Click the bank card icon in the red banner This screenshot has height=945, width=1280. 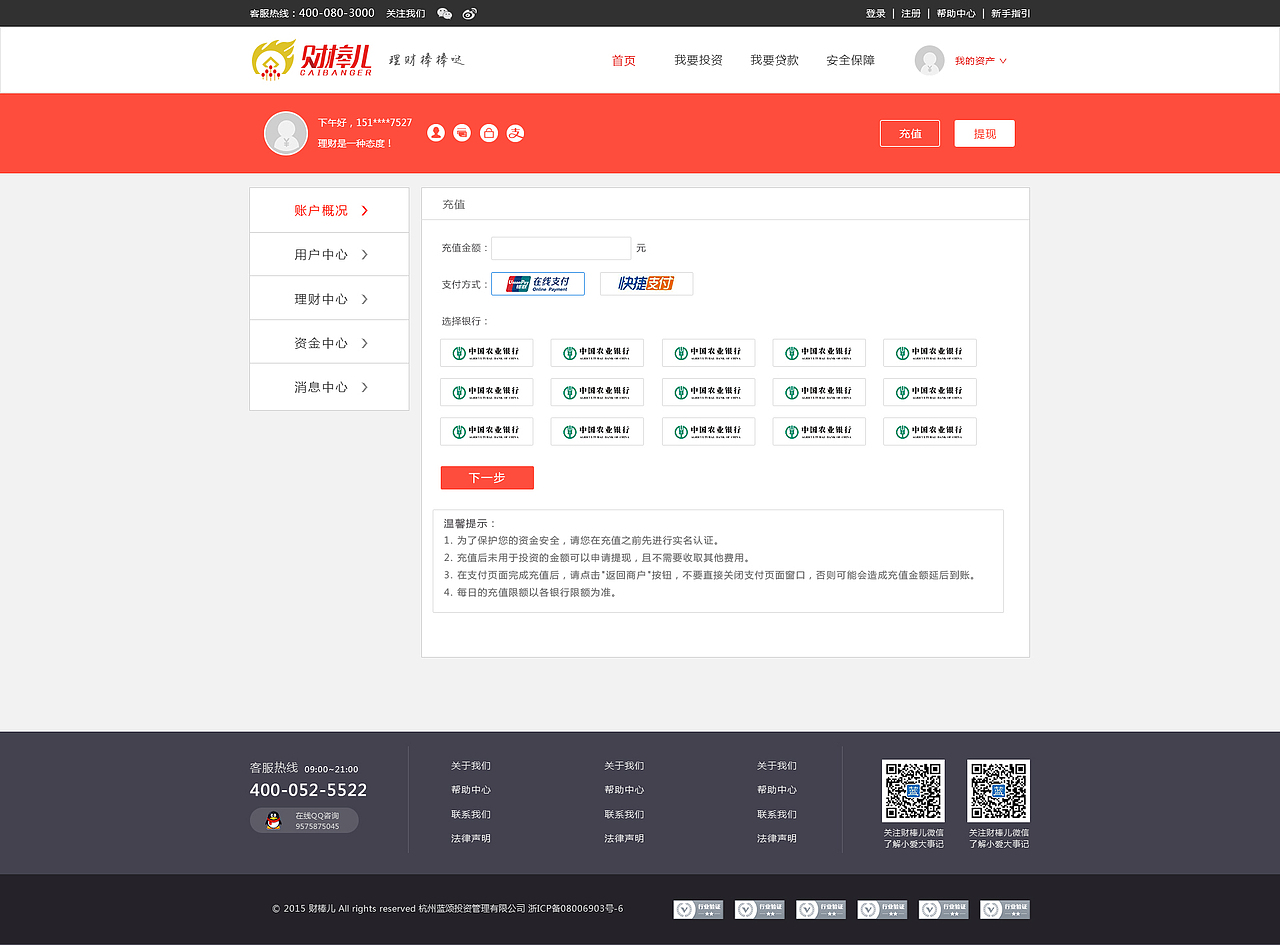[x=462, y=132]
